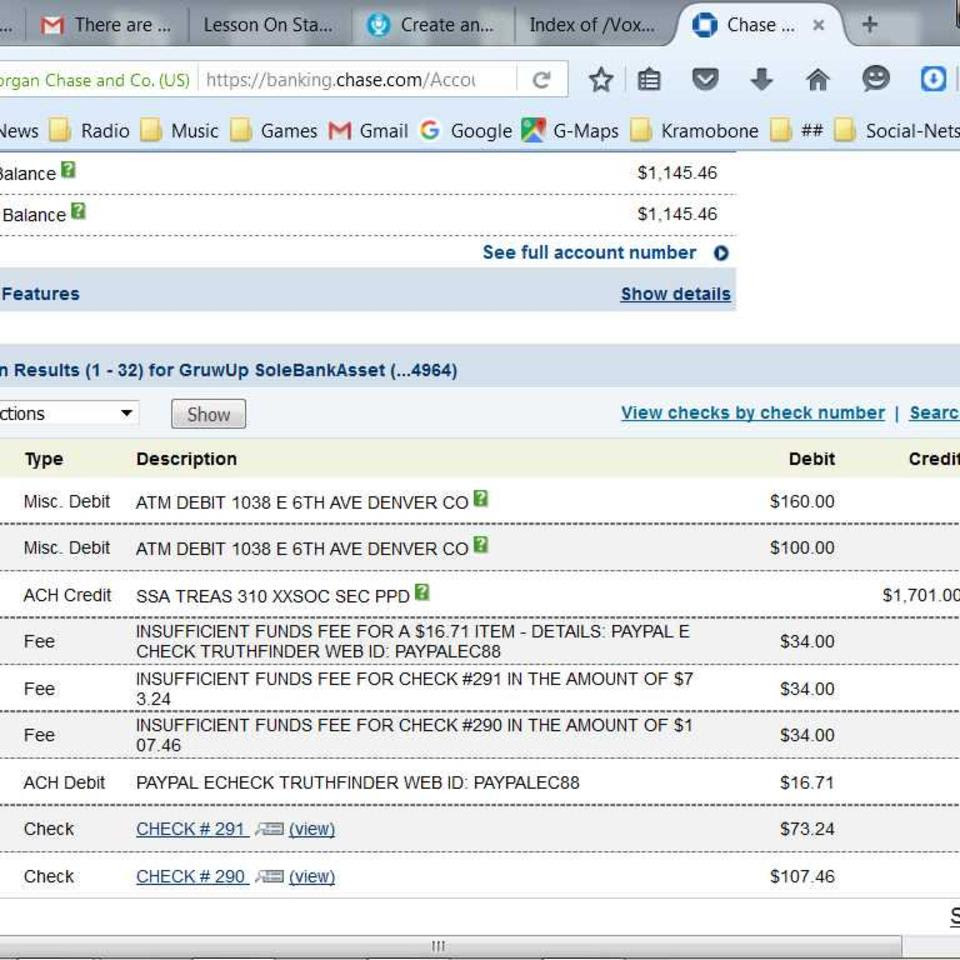Click the PAYPAL ECHECK TRUTHFINDER ACH Debit description
This screenshot has width=960, height=960.
click(358, 782)
